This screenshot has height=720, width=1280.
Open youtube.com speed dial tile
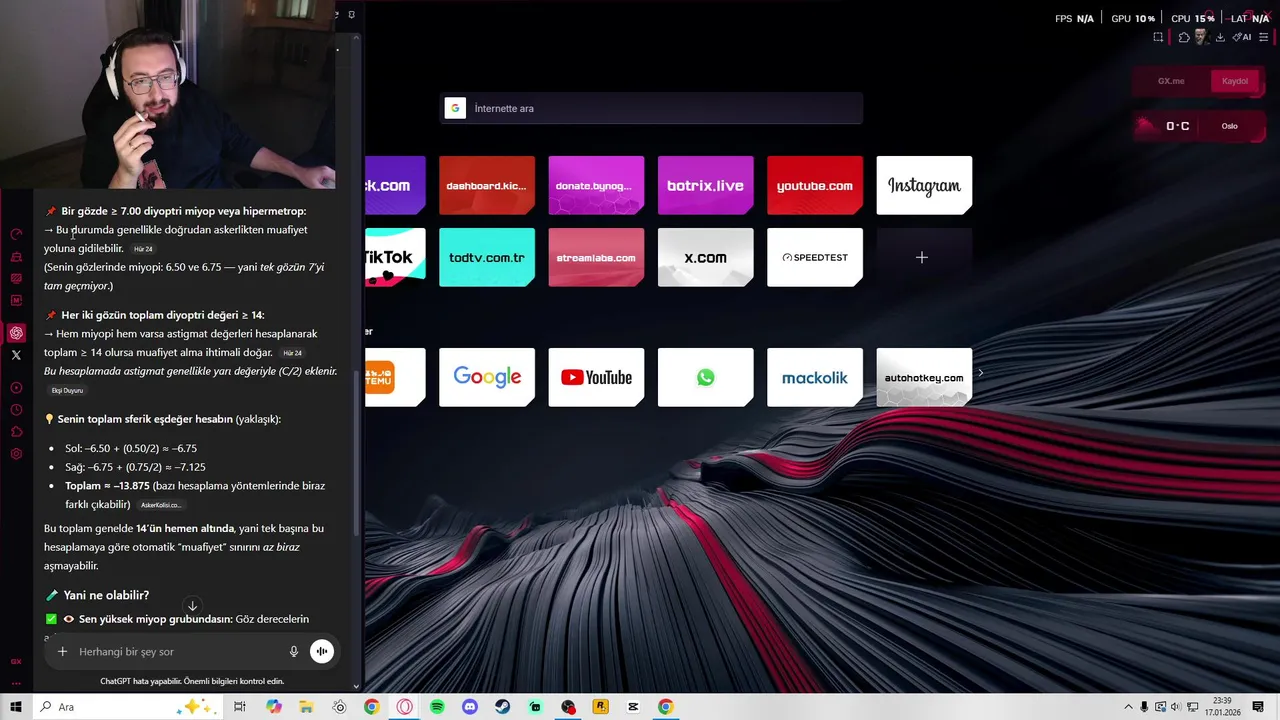point(815,185)
